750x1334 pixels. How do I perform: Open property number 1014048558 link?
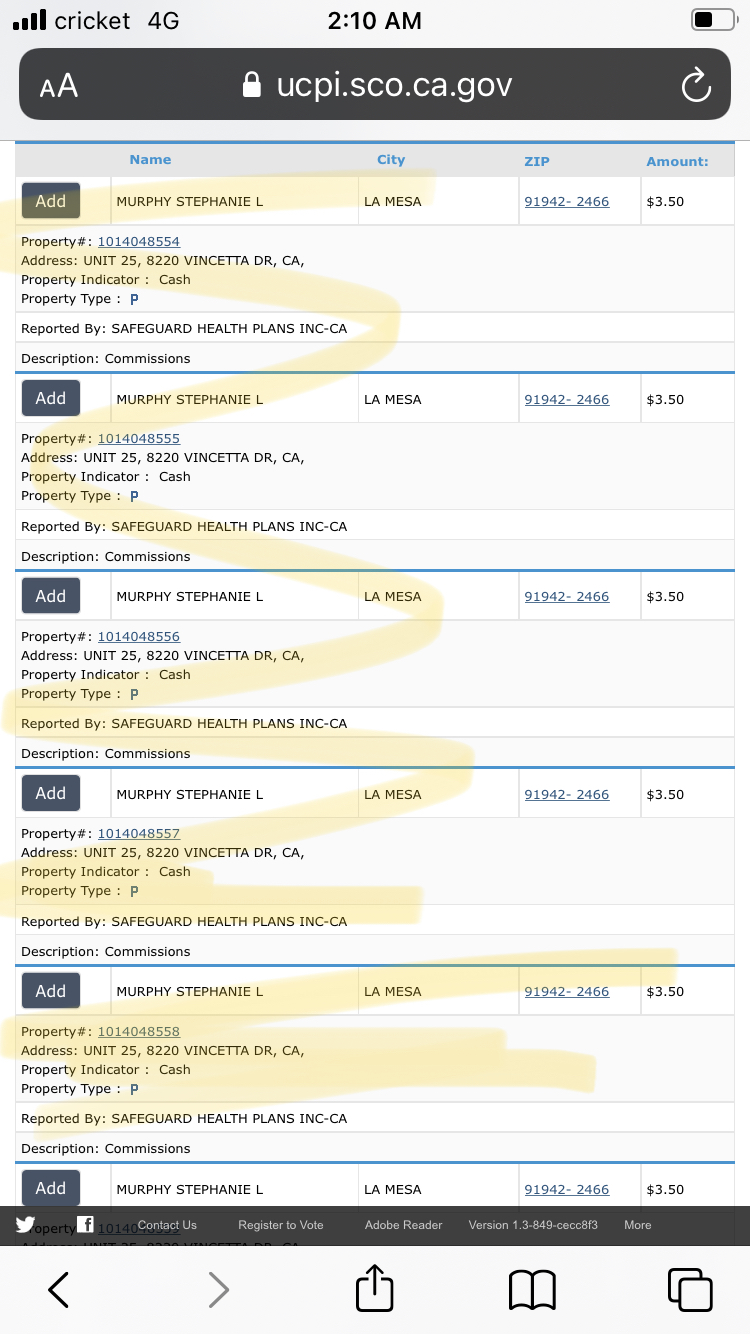point(139,1032)
